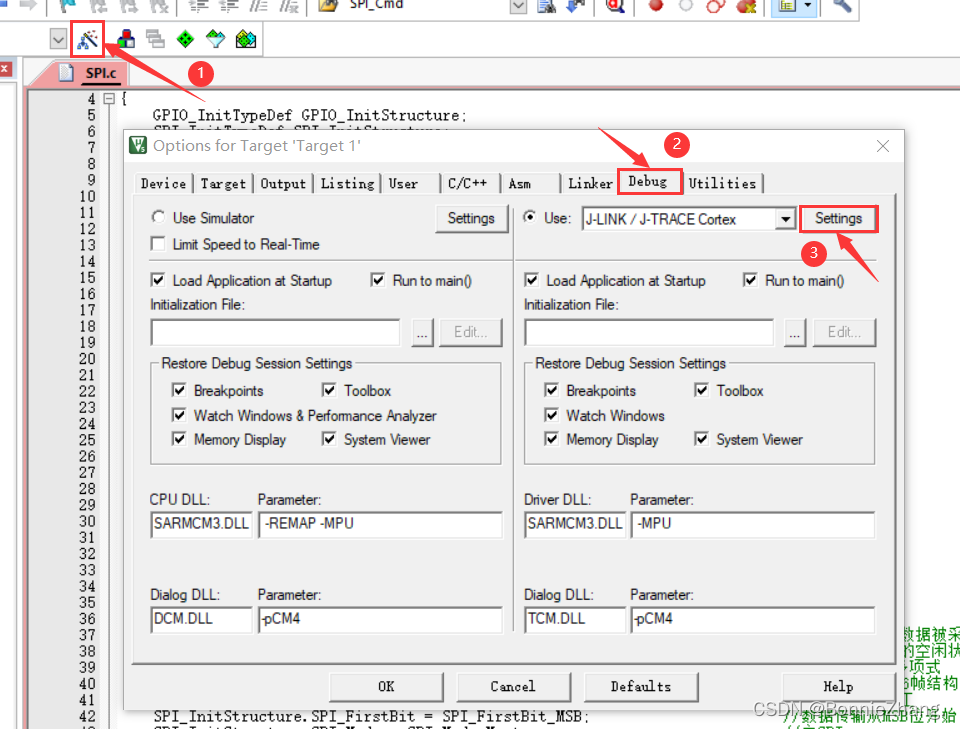Enable Limit Speed to Real-Time checkbox
This screenshot has width=960, height=729.
coord(158,244)
